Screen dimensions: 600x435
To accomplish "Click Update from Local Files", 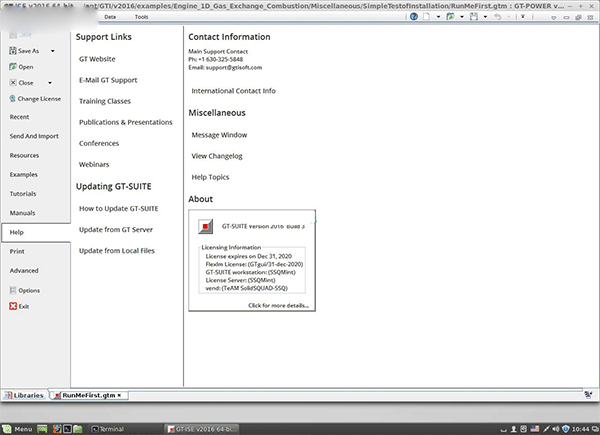I will click(117, 251).
